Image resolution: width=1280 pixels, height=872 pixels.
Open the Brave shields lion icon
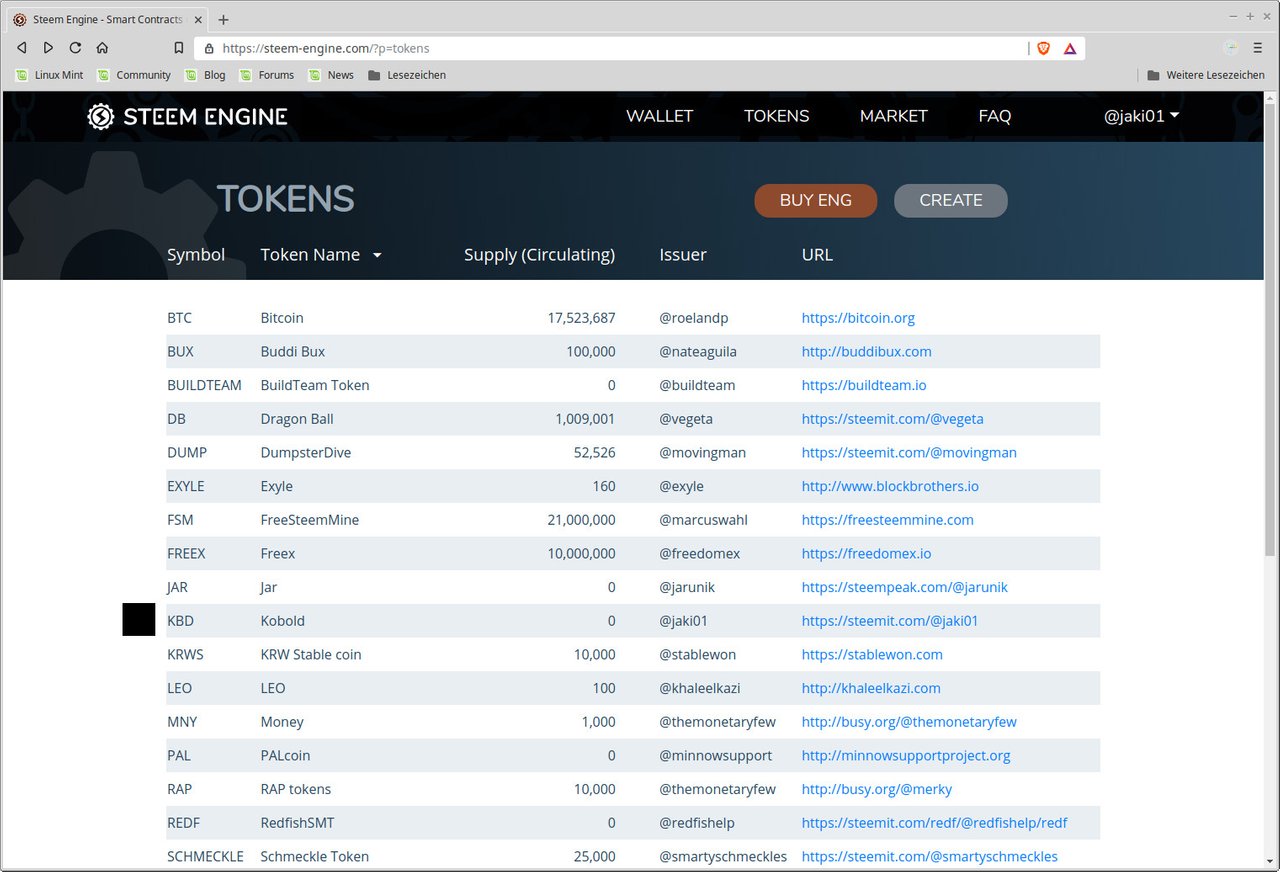1044,48
